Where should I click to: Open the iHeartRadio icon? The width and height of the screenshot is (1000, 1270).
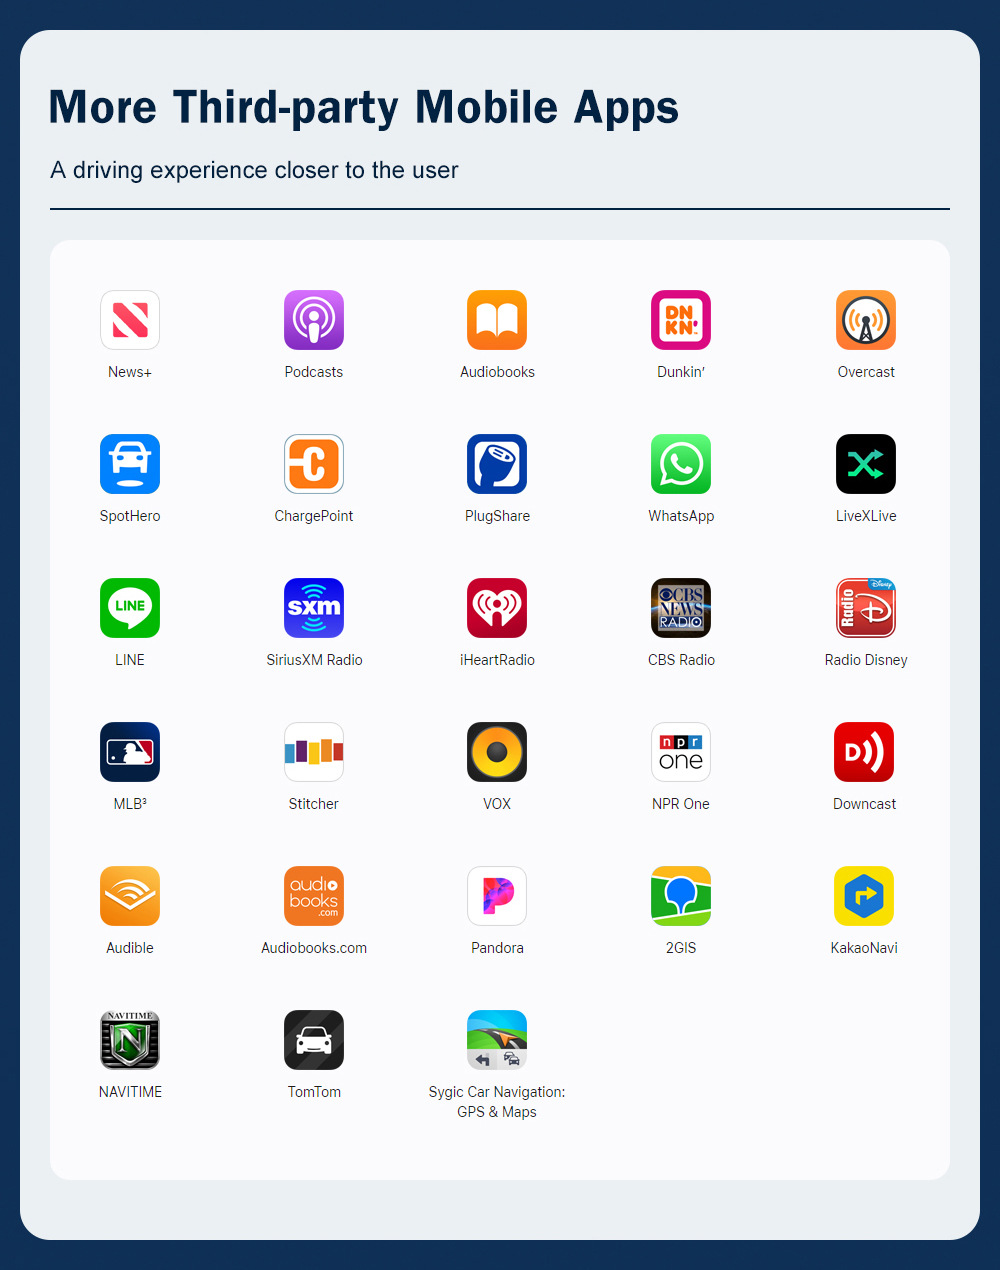[497, 608]
